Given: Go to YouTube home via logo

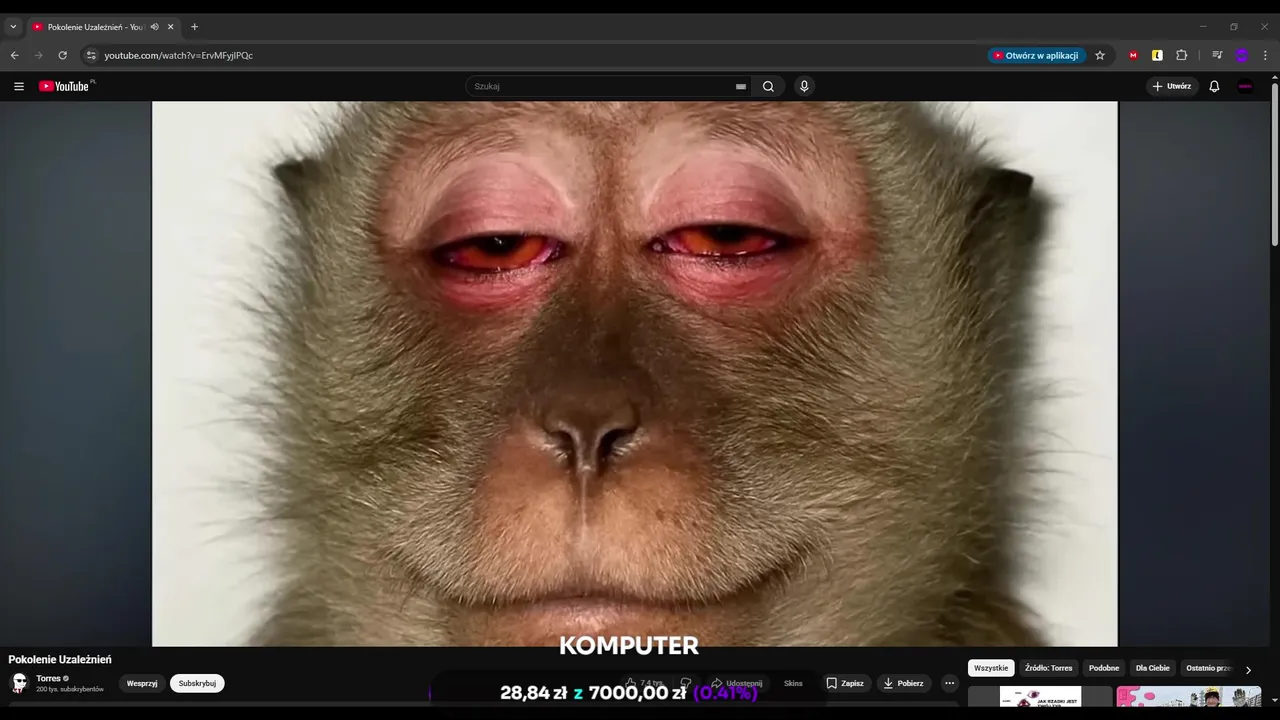Looking at the screenshot, I should pyautogui.click(x=66, y=86).
